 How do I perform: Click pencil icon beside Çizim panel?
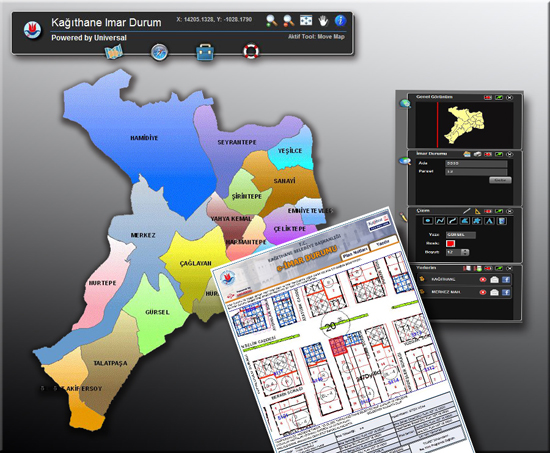tap(403, 217)
